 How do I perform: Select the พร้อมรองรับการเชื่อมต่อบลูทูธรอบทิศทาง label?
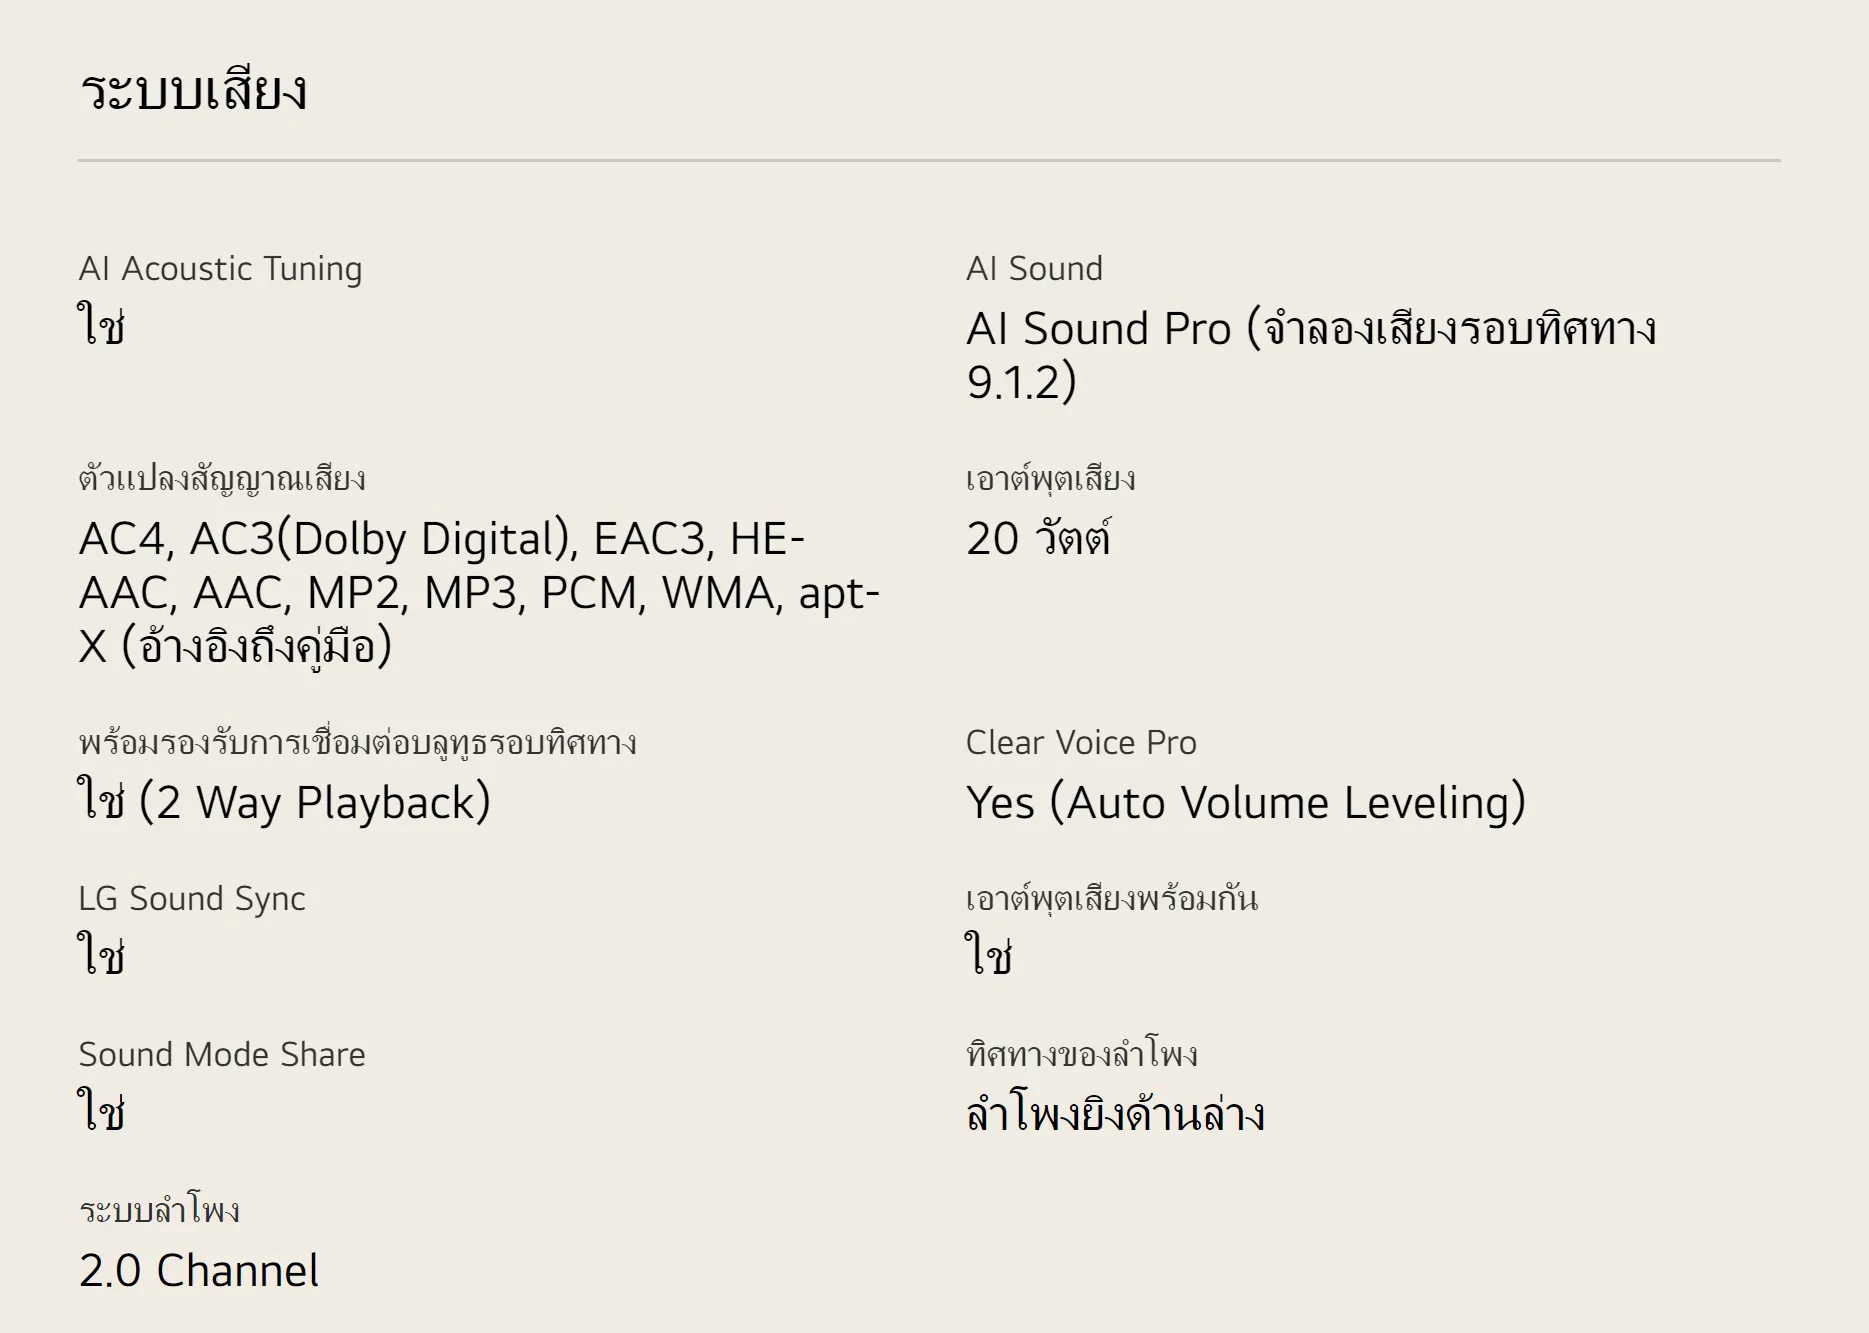(x=357, y=743)
